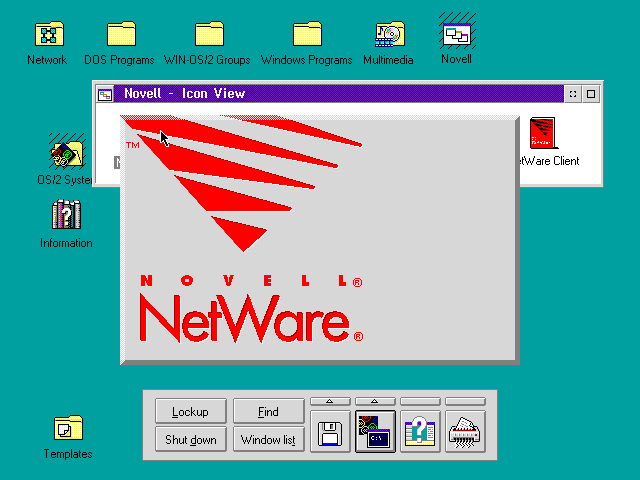Click the Novell window system menu icon
Viewport: 640px width, 480px height.
click(105, 94)
